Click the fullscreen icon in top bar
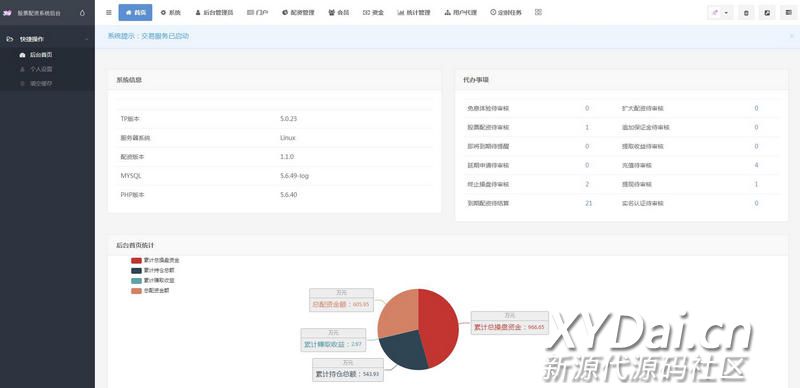 coord(767,13)
